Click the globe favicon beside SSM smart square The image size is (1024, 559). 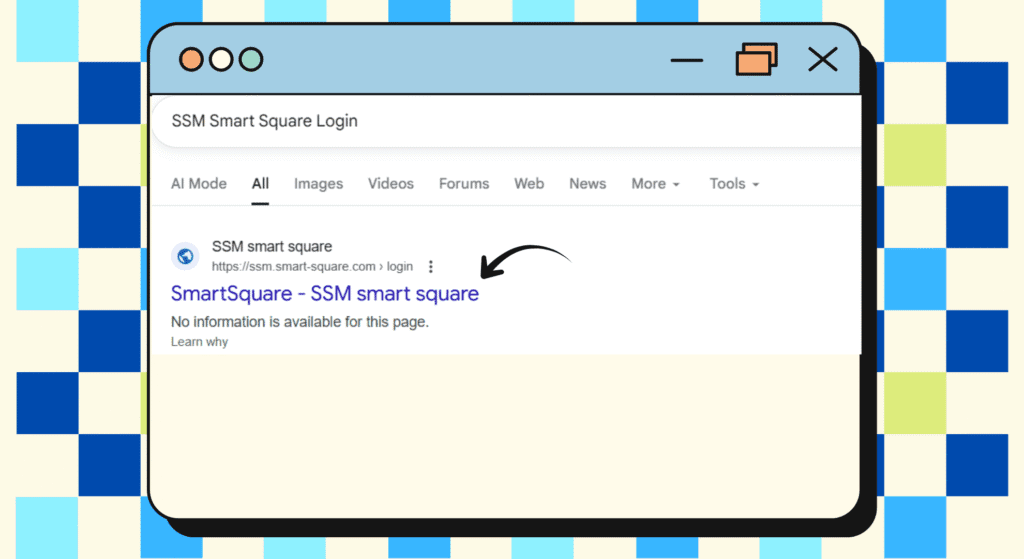(x=185, y=256)
